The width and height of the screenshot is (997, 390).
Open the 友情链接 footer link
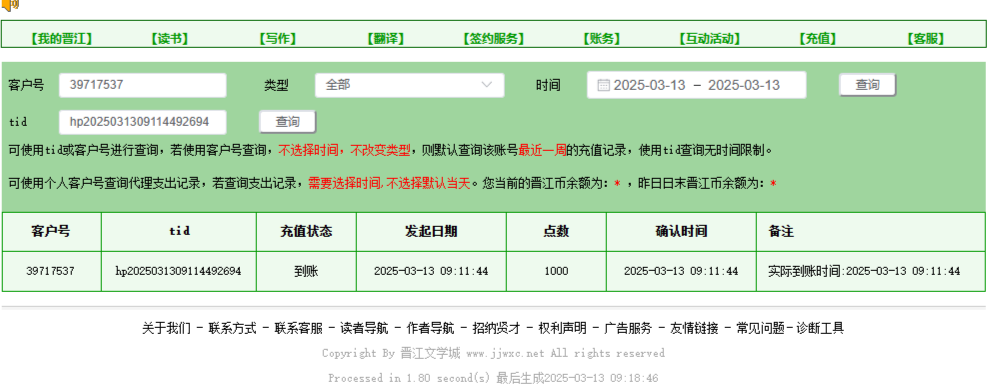click(x=694, y=329)
